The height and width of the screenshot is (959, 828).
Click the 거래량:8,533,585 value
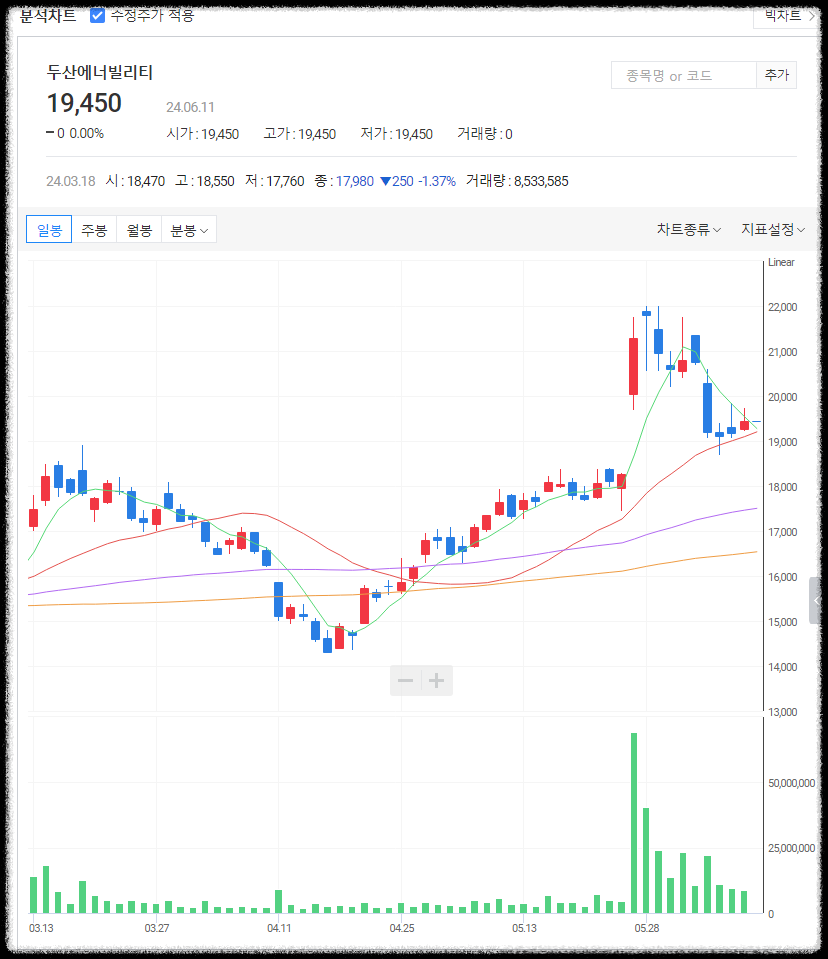[517, 181]
